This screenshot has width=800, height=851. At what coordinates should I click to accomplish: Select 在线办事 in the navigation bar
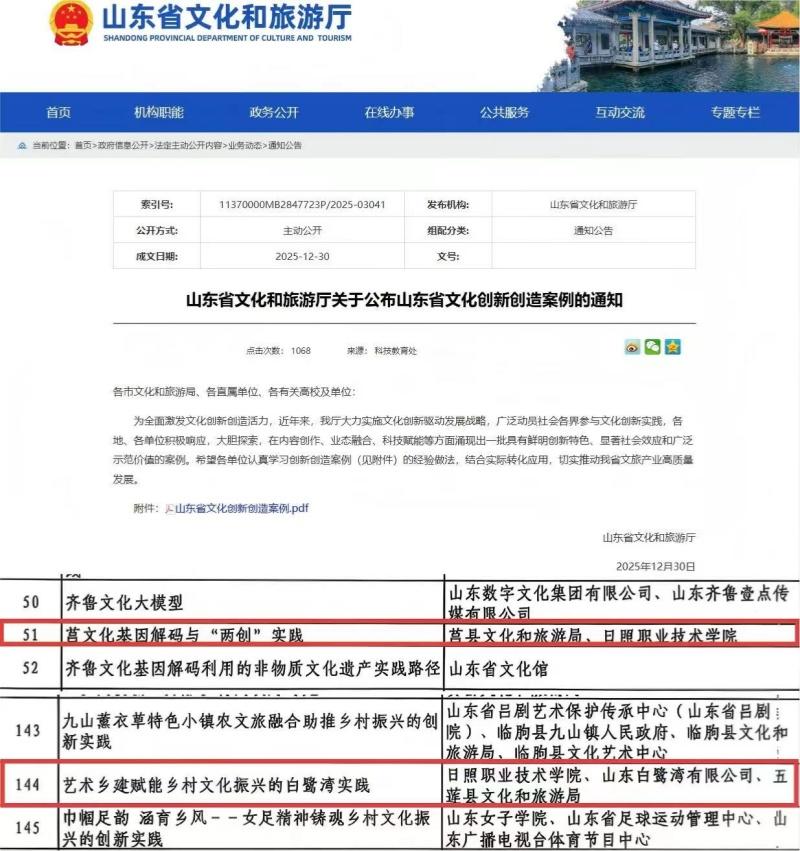click(x=389, y=112)
